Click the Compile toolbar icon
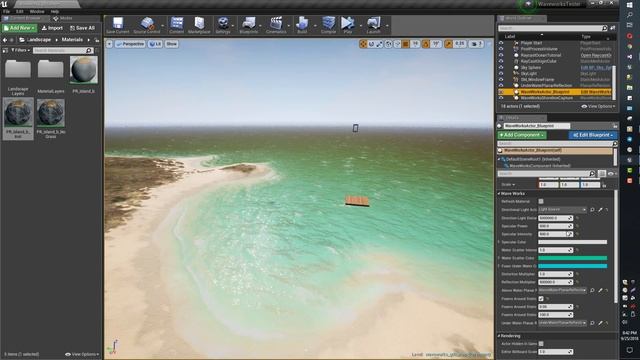The height and width of the screenshot is (360, 640). click(x=328, y=25)
